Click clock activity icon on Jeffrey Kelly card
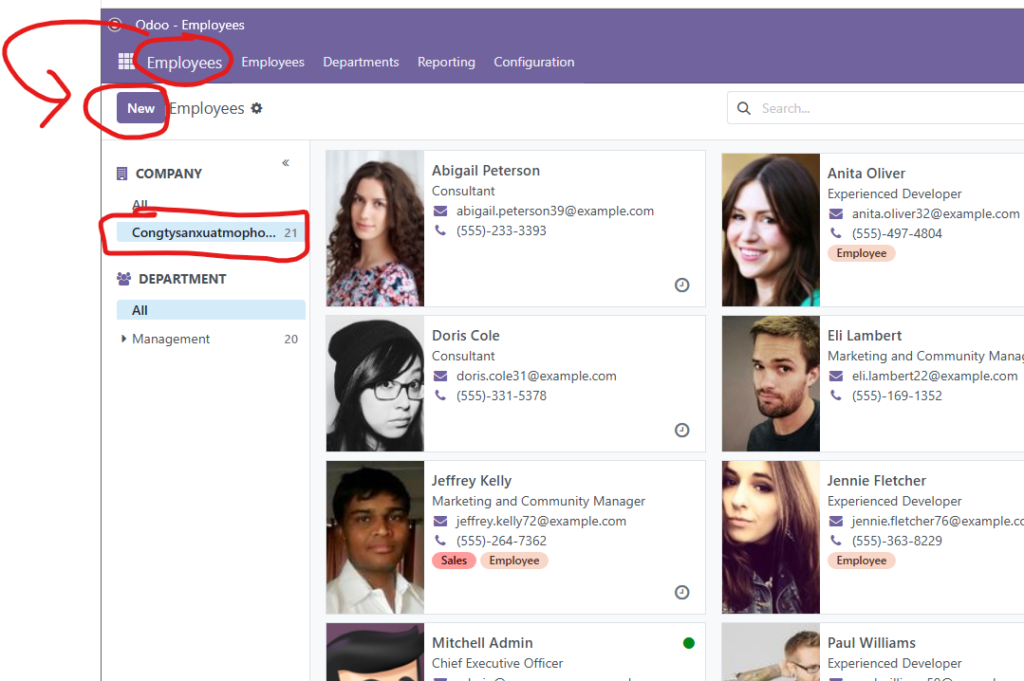 click(682, 592)
